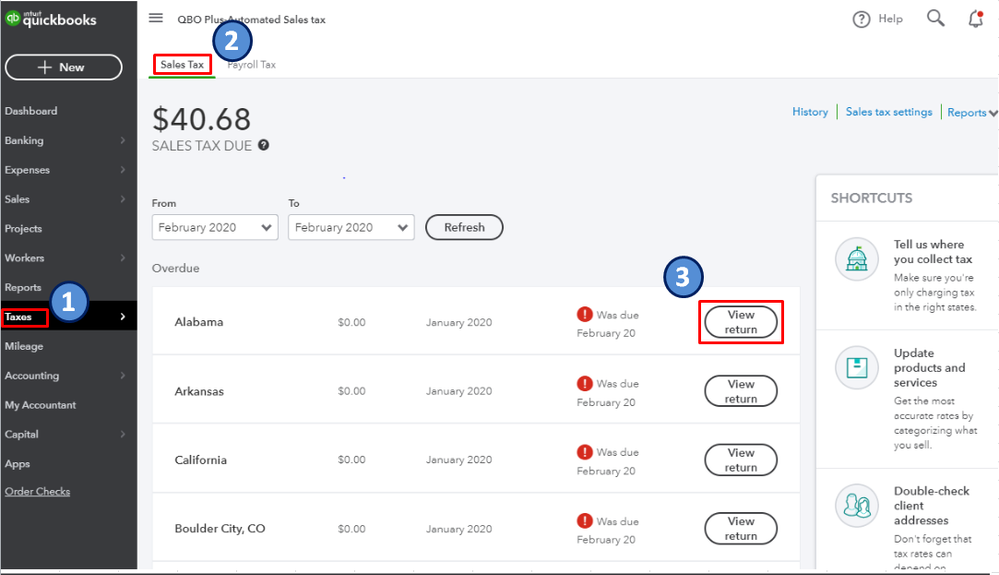Expand the Workers menu chevron

click(123, 258)
